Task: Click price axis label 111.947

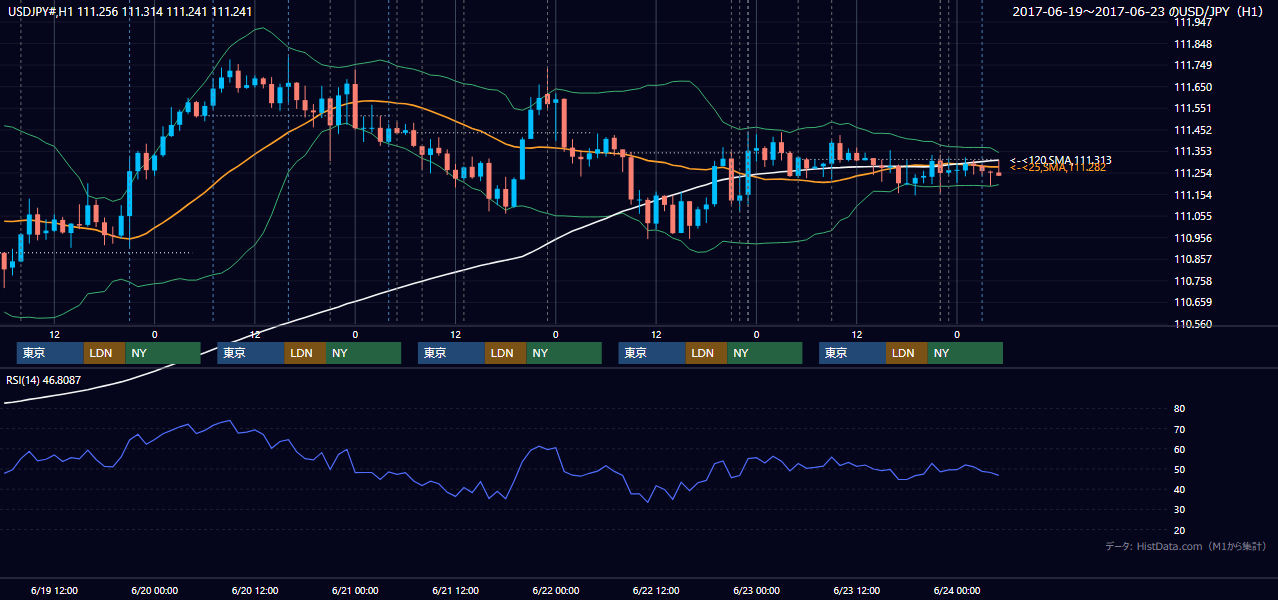Action: 1192,22
